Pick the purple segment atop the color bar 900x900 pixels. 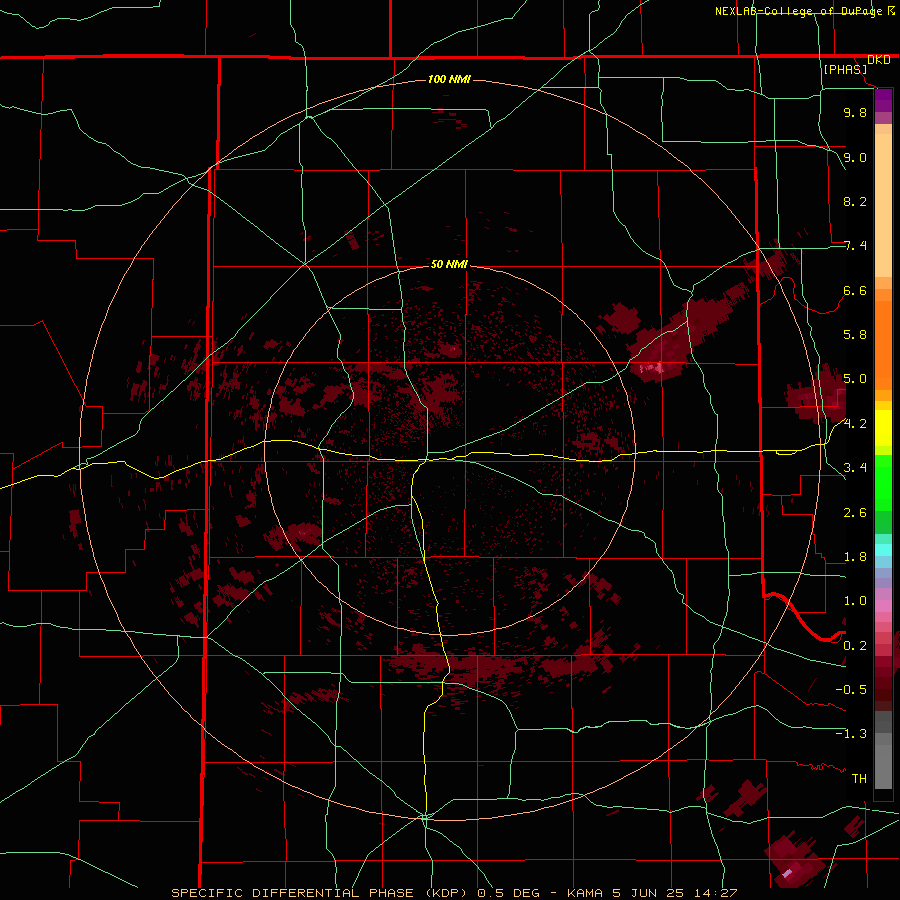[x=883, y=100]
